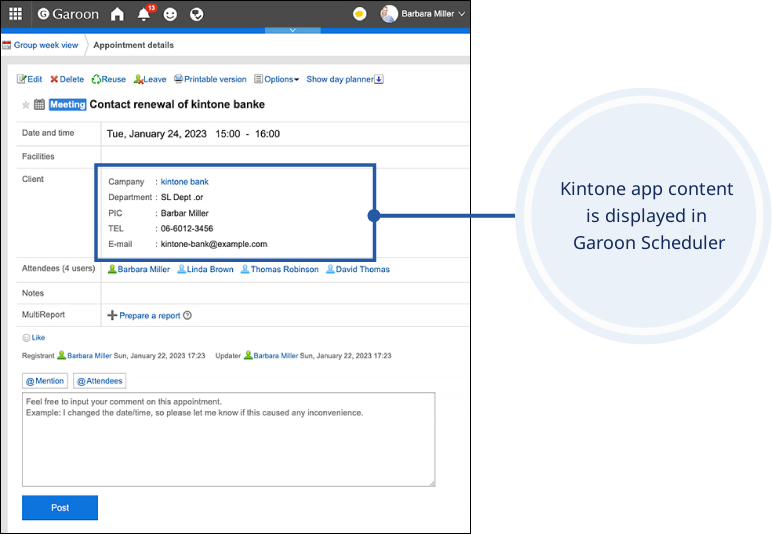This screenshot has width=772, height=534.
Task: Open attendee Linda Brown's profile
Action: pos(210,269)
